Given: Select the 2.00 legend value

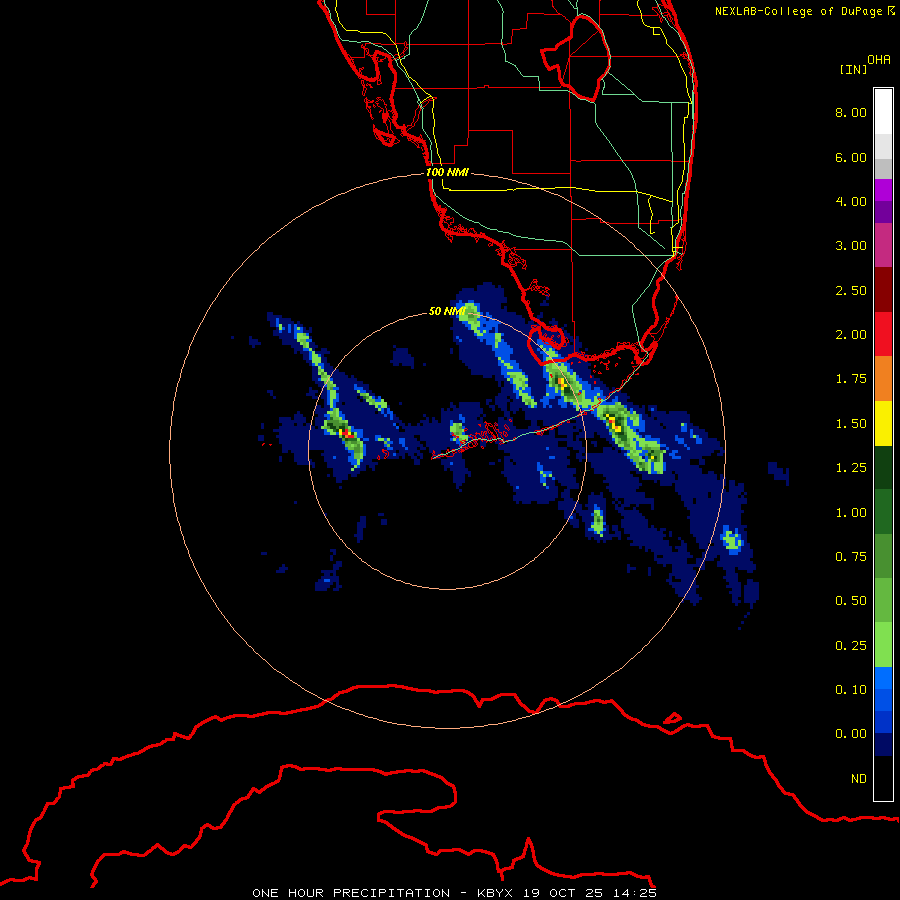Looking at the screenshot, I should click(x=851, y=335).
